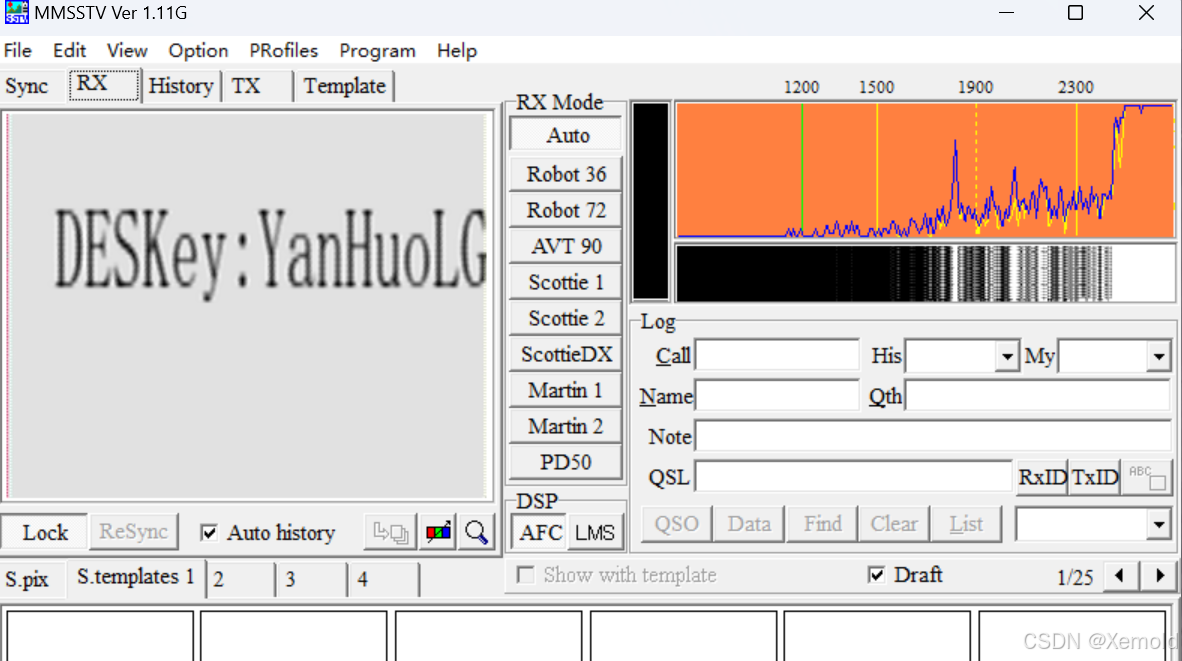The height and width of the screenshot is (661, 1182).
Task: Select stock templates tab 3
Action: point(311,580)
